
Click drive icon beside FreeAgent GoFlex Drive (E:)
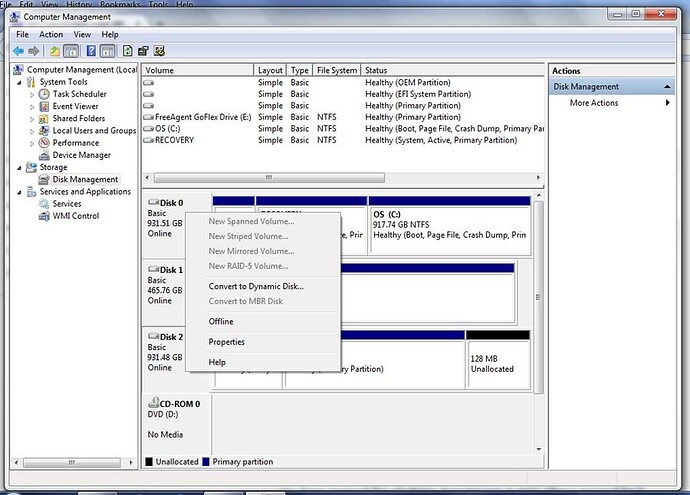[149, 117]
